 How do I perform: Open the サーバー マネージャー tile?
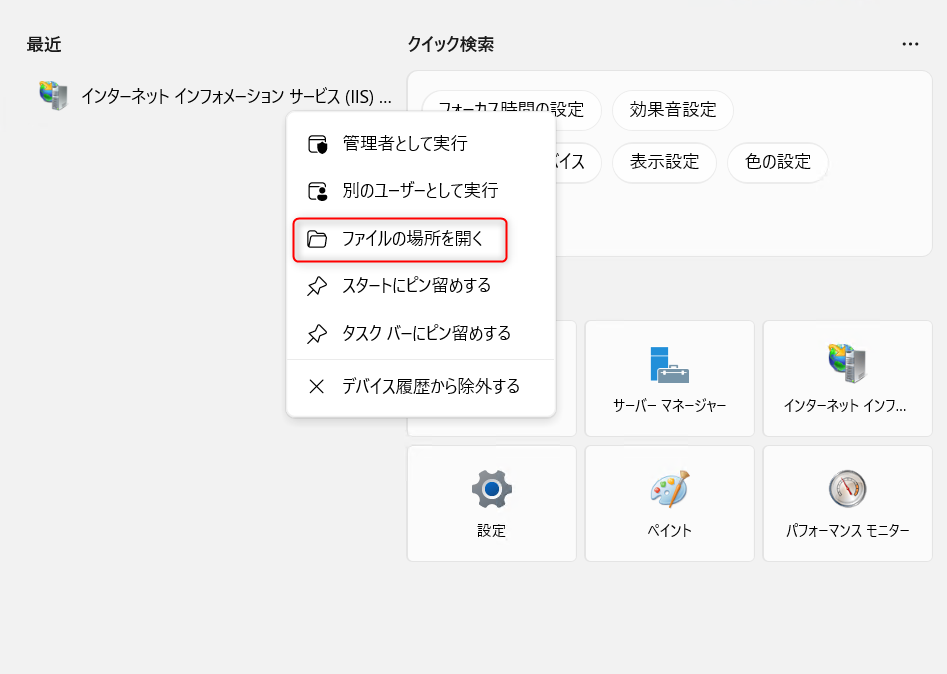coord(669,378)
